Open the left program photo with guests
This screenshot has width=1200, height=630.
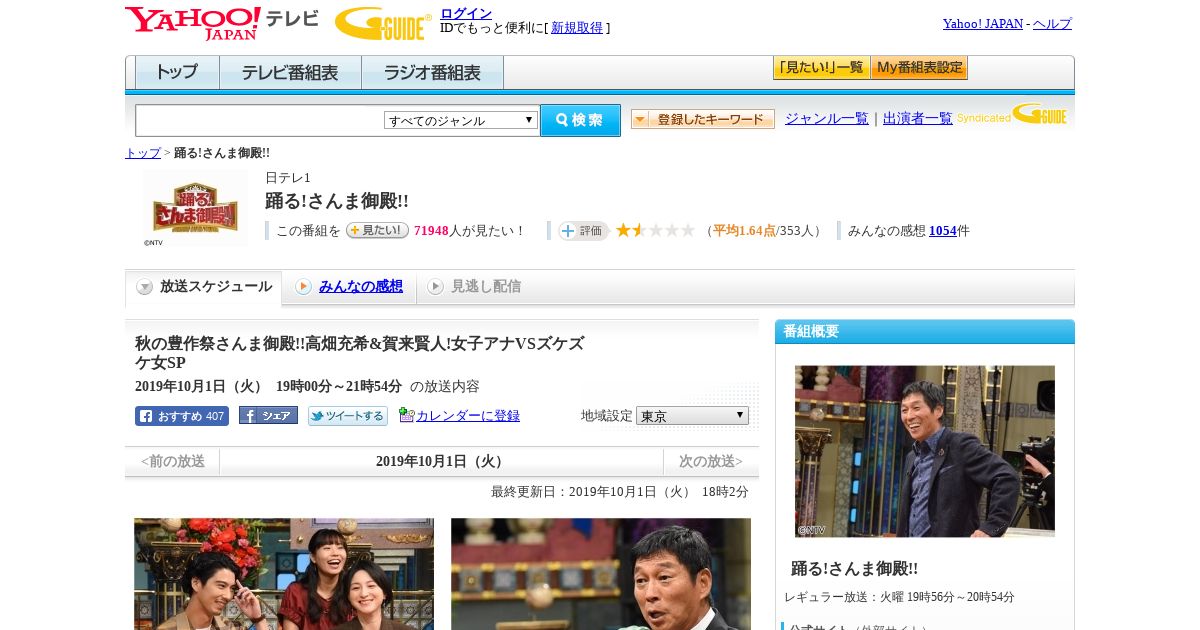click(x=284, y=574)
